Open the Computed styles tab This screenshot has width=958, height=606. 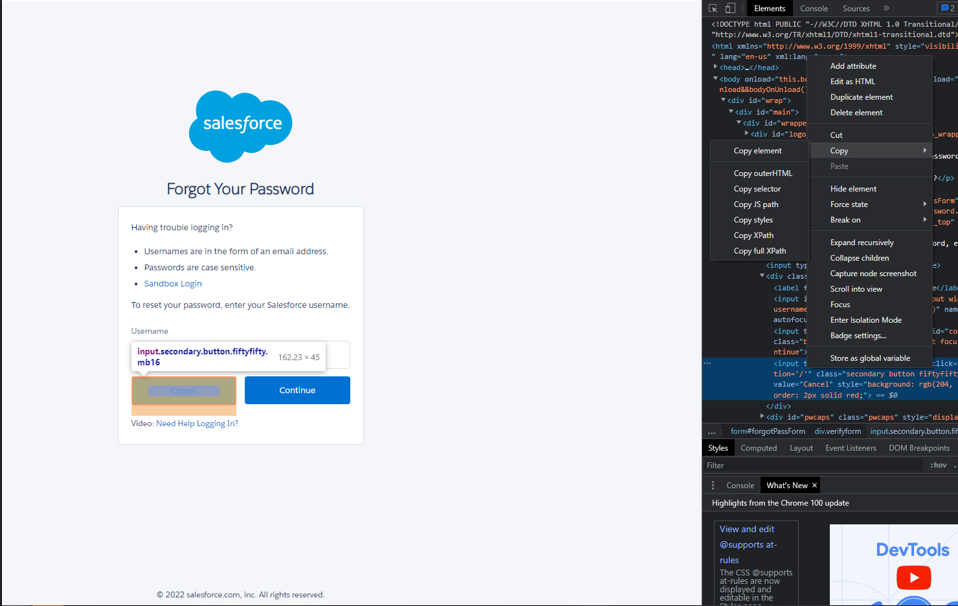click(759, 448)
